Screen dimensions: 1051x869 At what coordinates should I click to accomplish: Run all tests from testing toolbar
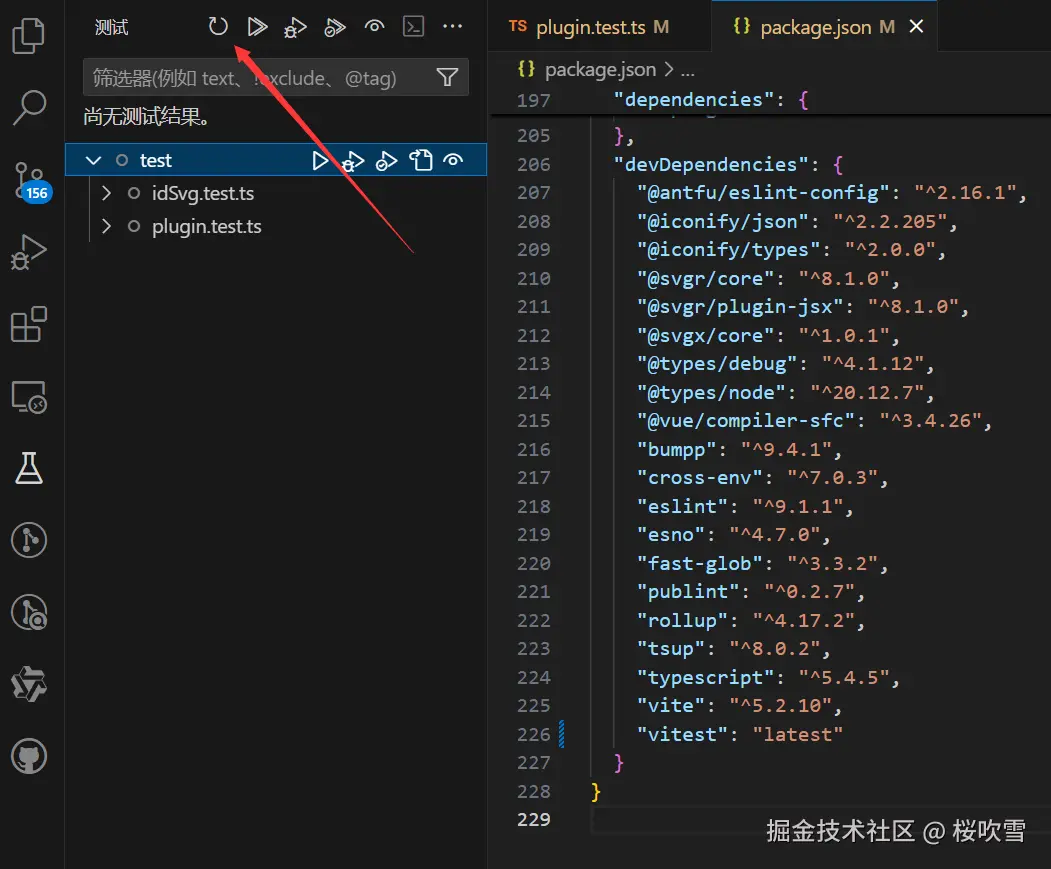coord(257,27)
